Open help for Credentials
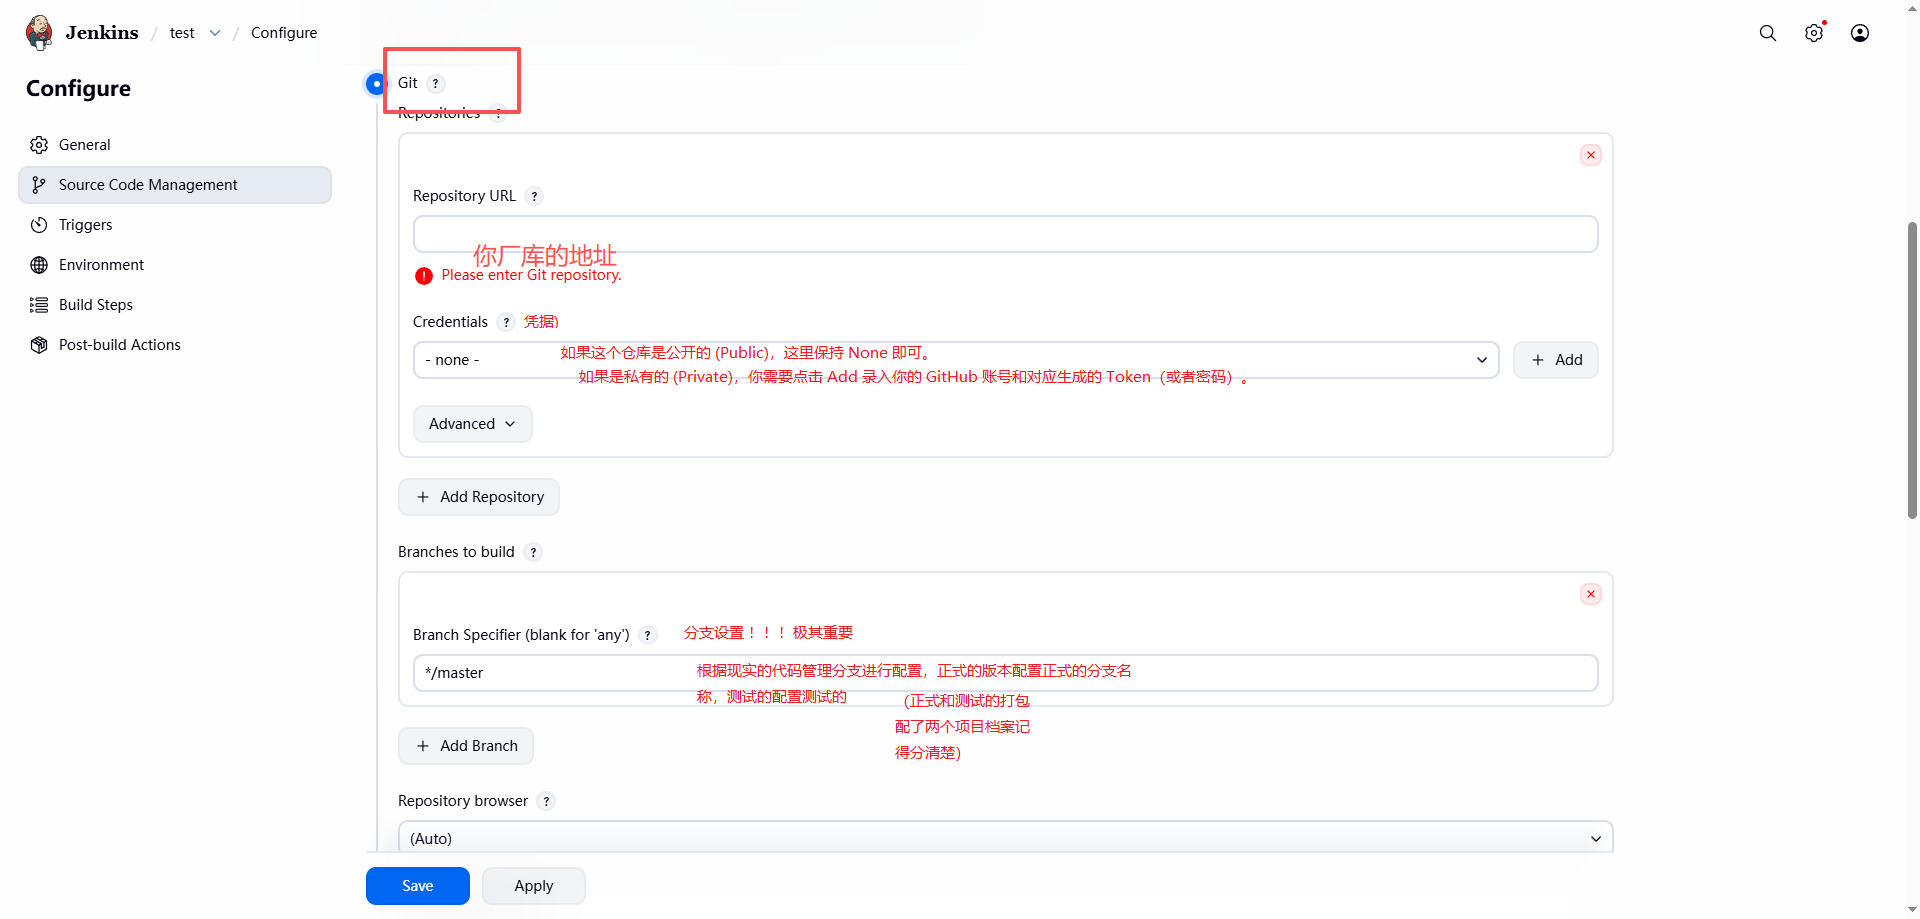Image resolution: width=1920 pixels, height=919 pixels. click(507, 322)
